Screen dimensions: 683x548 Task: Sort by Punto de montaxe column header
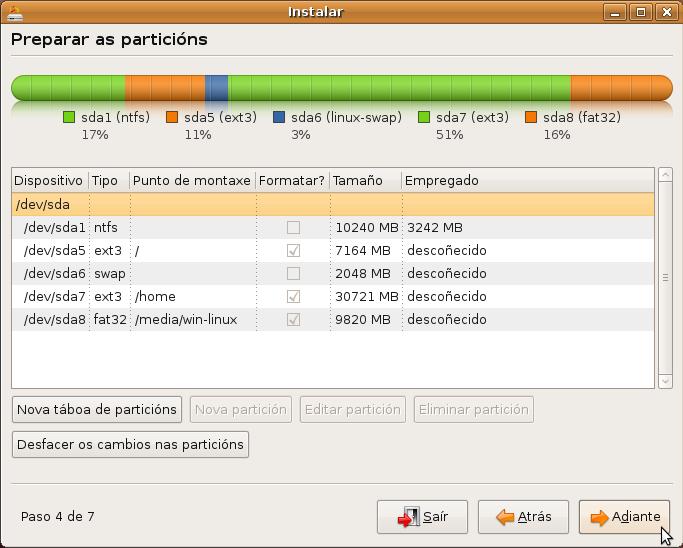192,180
